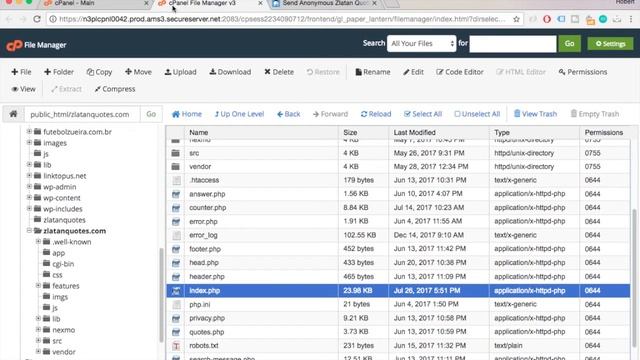Focus the search text field
The width and height of the screenshot is (640, 360).
(513, 44)
